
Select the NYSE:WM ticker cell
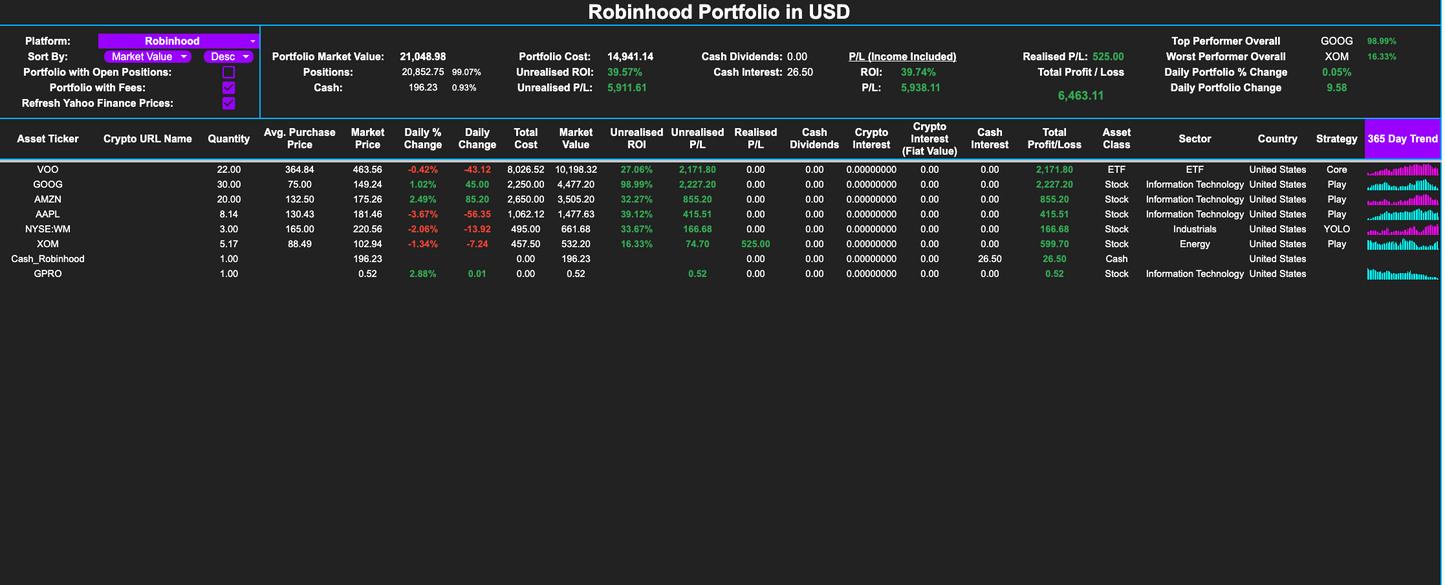[48, 229]
